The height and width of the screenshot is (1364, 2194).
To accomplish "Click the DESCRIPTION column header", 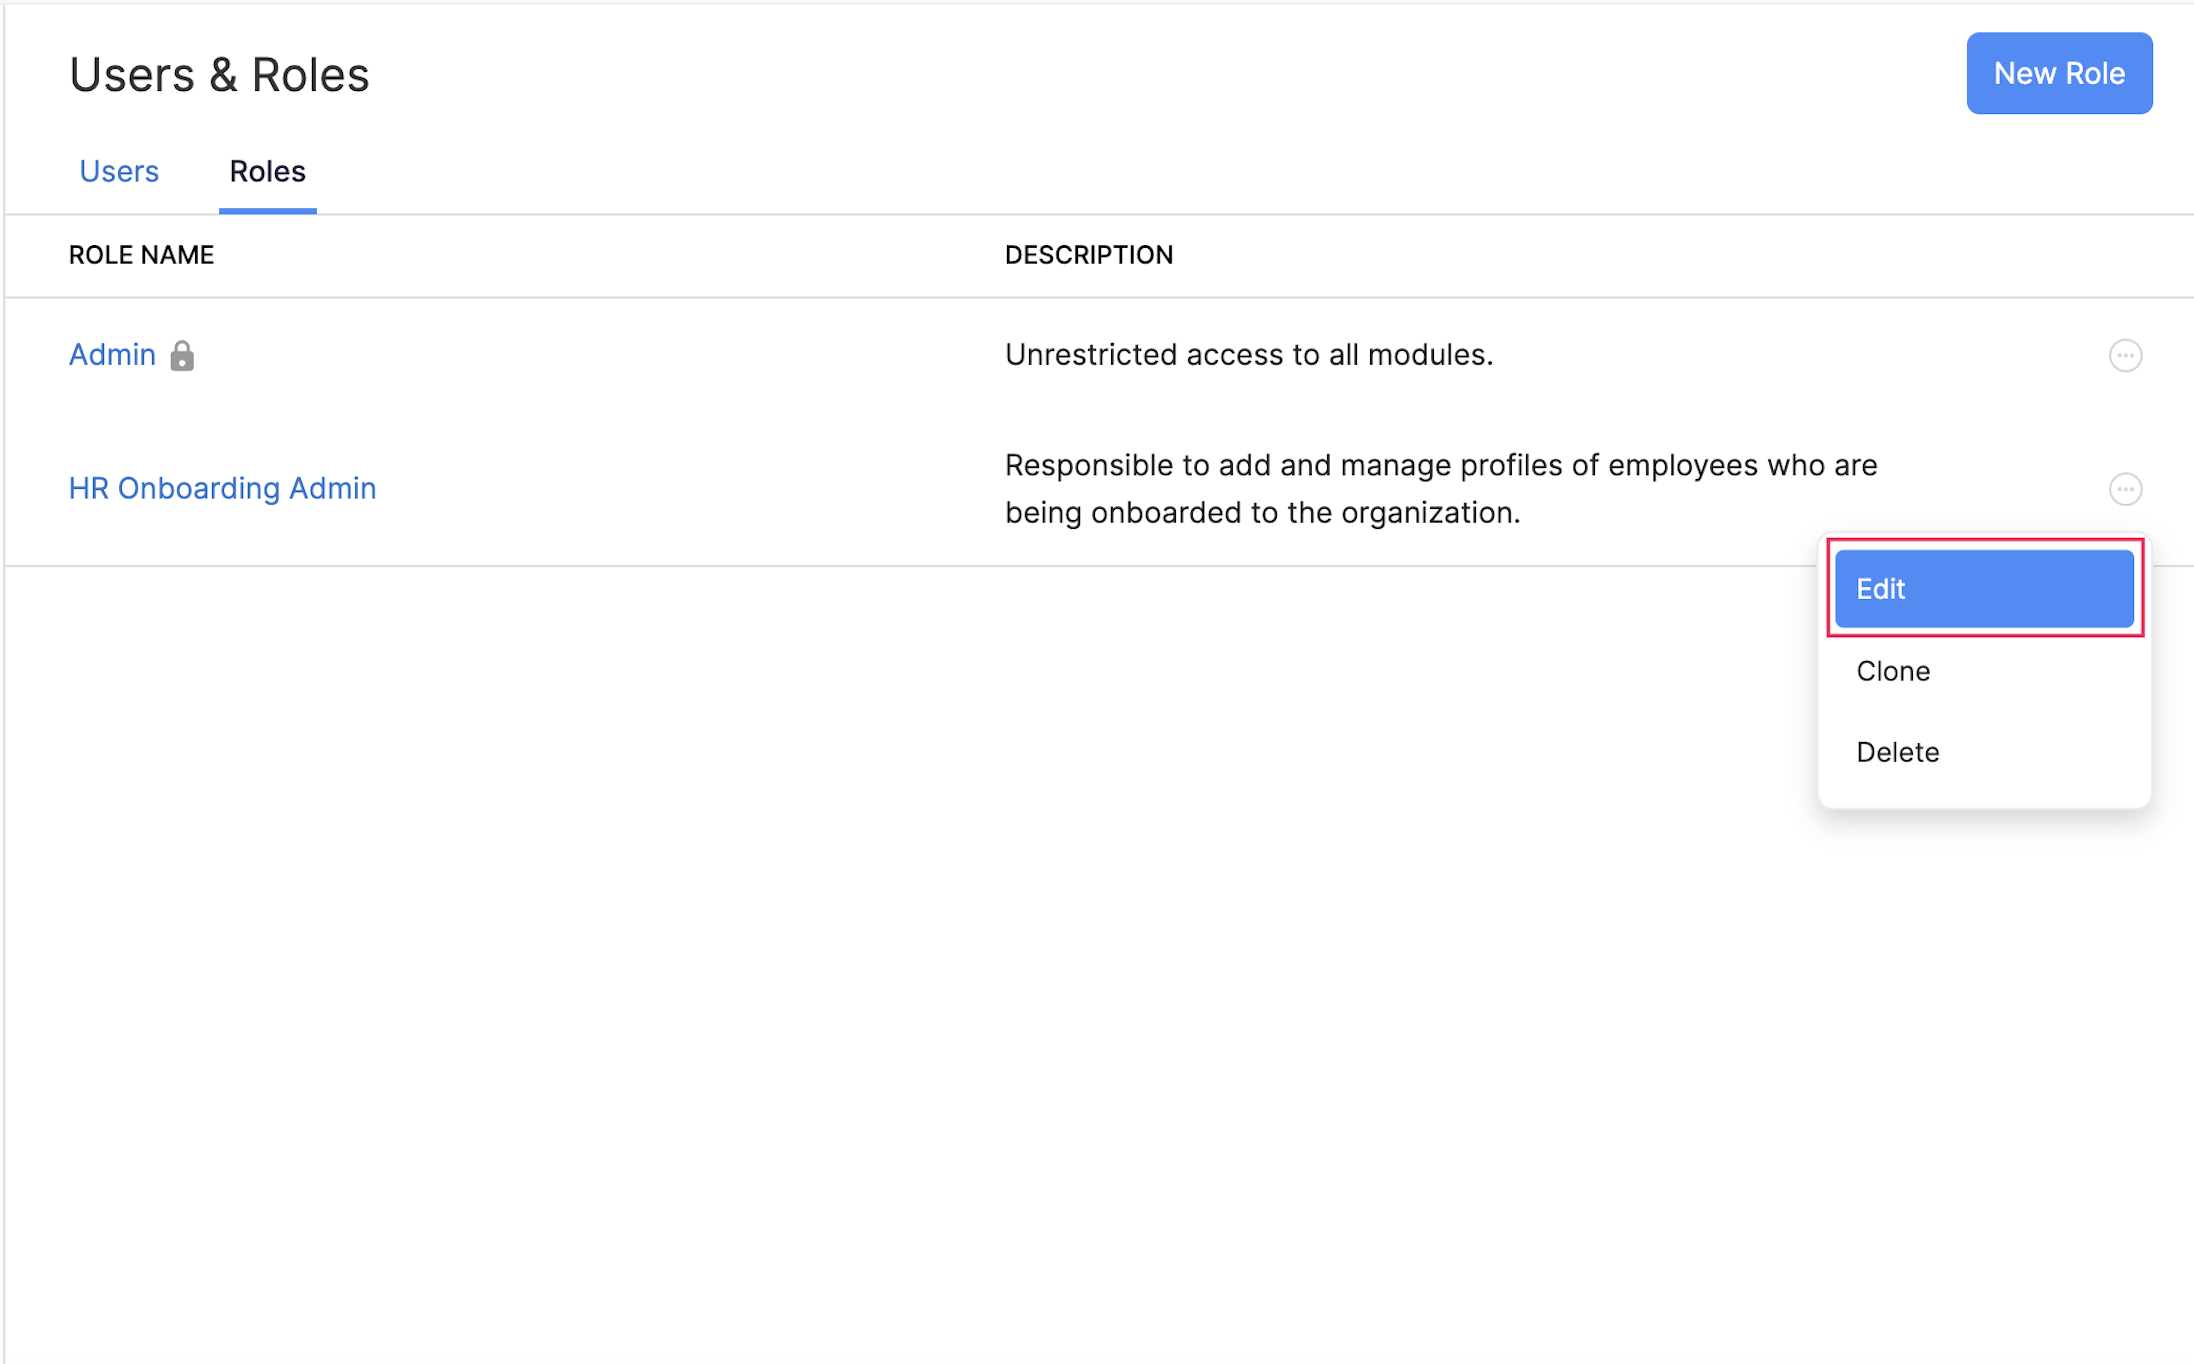I will point(1088,255).
